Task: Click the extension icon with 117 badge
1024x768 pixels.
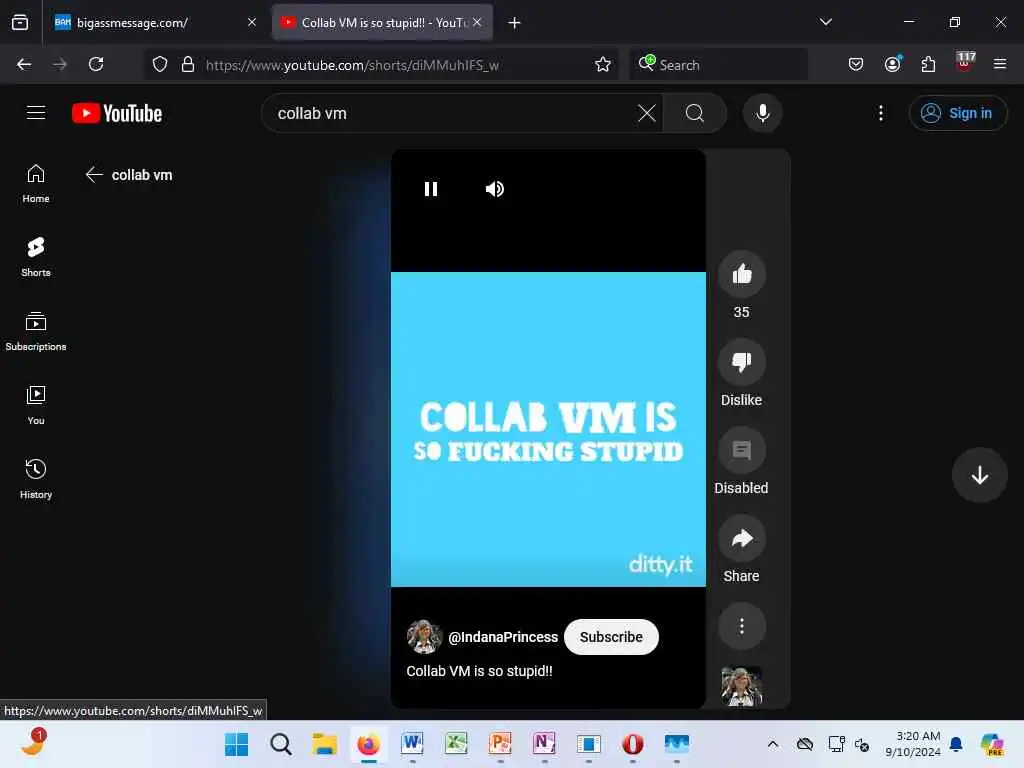Action: (x=965, y=61)
